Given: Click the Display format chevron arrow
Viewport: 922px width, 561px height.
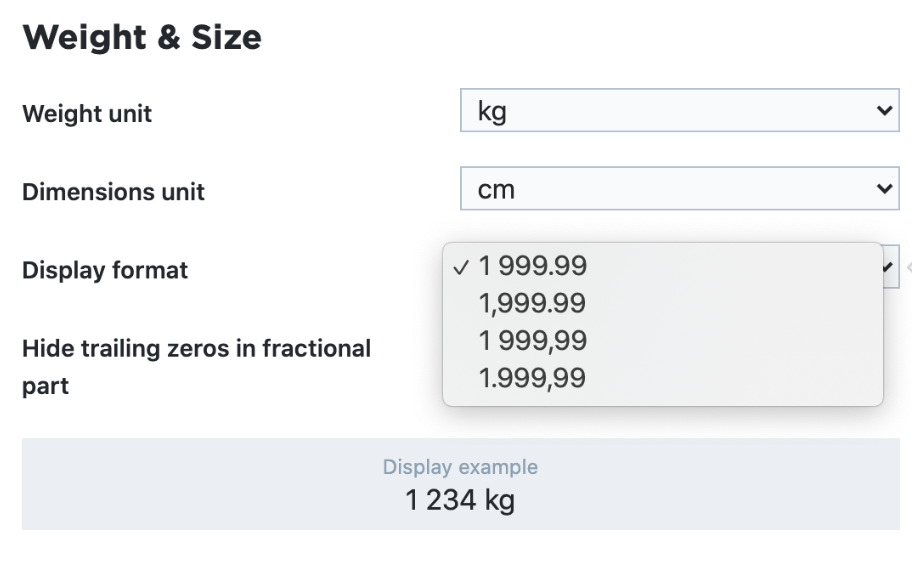Looking at the screenshot, I should (x=889, y=267).
